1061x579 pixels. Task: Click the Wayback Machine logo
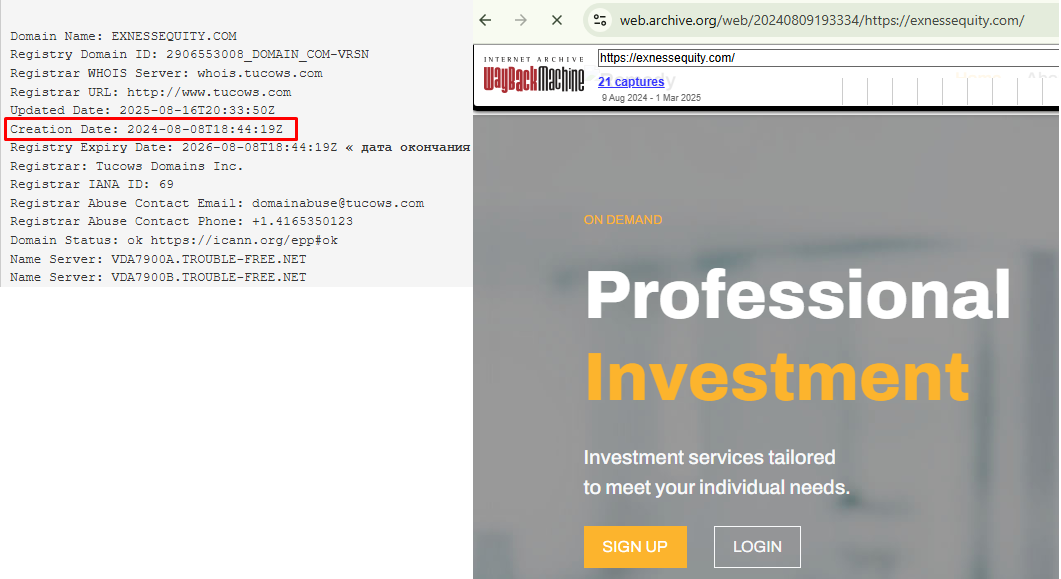coord(534,75)
